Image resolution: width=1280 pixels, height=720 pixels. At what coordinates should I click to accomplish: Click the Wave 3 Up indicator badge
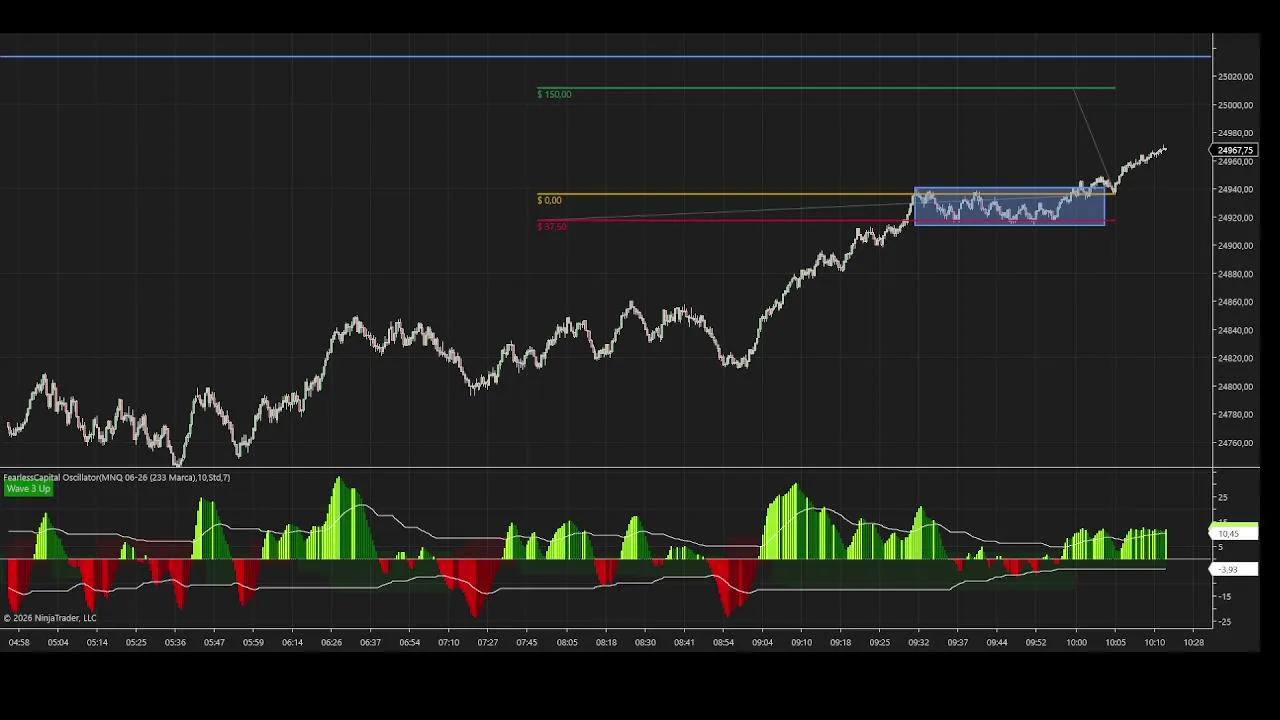28,489
